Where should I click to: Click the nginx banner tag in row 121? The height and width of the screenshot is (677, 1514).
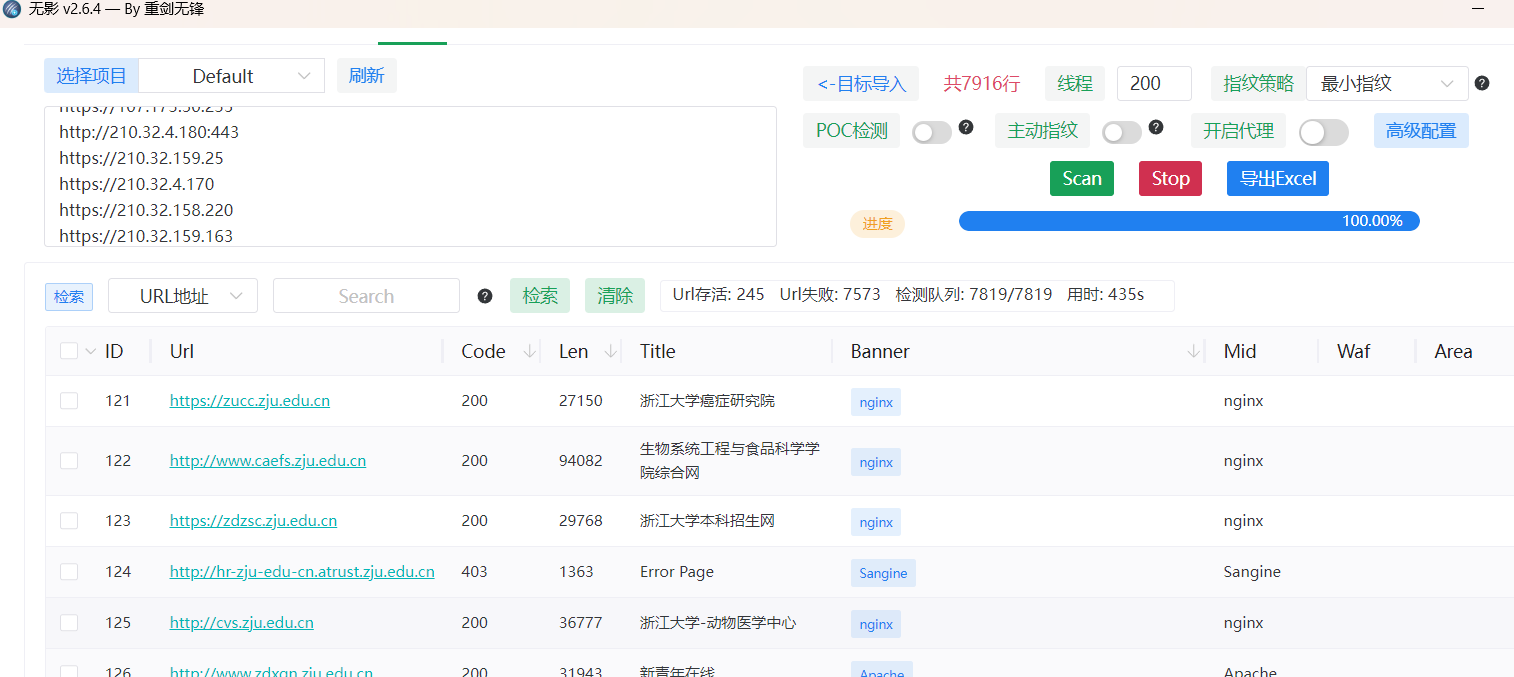click(x=876, y=402)
